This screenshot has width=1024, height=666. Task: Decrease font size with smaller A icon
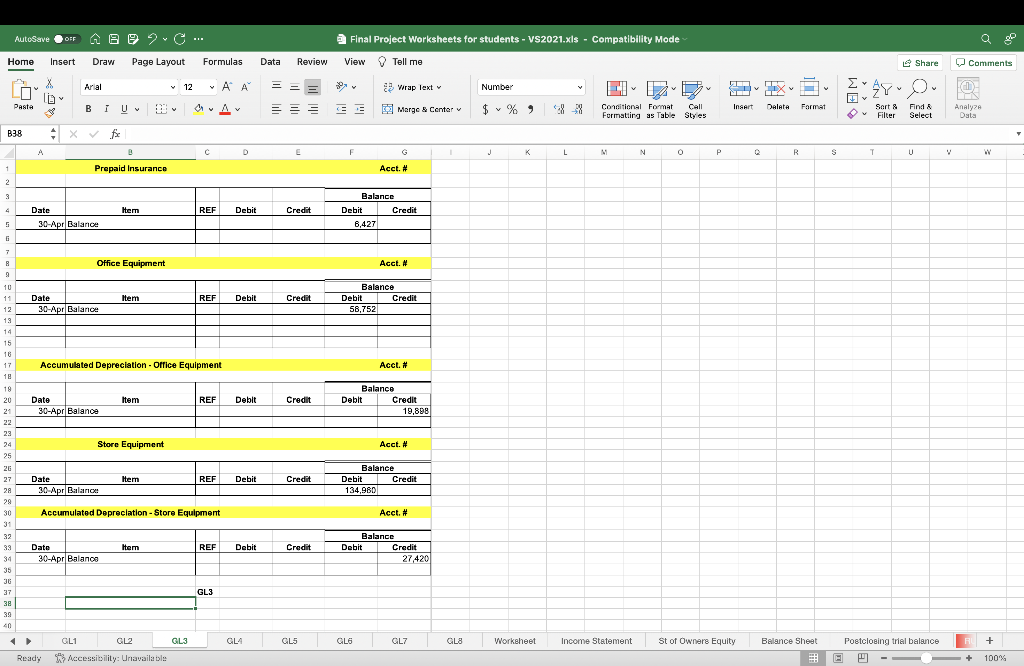pos(246,87)
